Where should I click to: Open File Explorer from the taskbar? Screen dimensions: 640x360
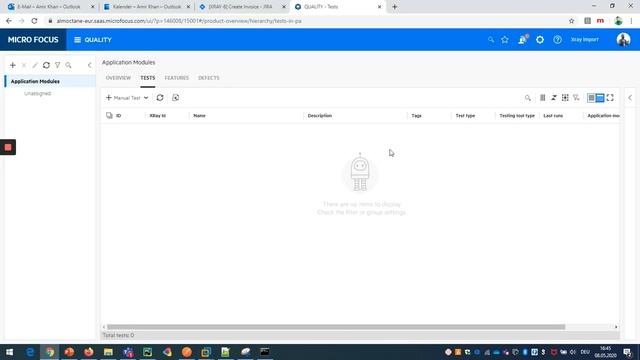108,352
